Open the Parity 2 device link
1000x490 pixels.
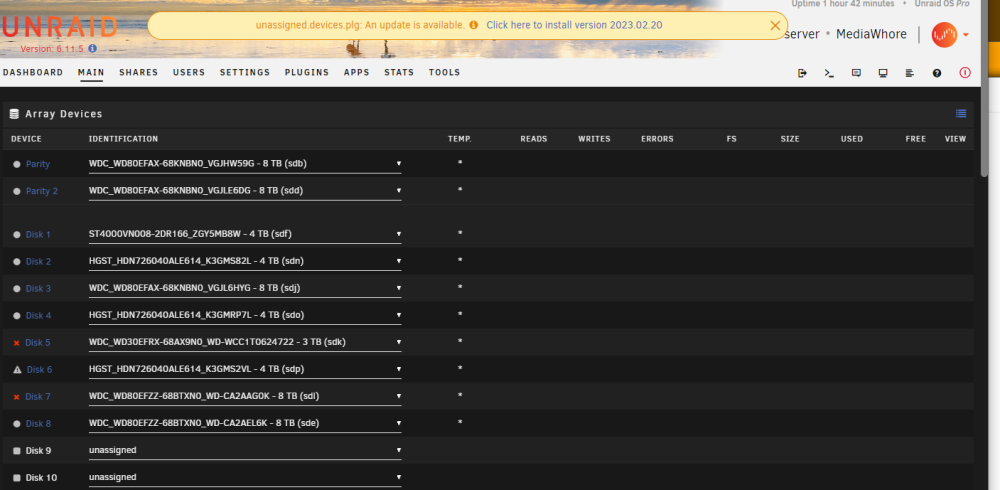42,191
